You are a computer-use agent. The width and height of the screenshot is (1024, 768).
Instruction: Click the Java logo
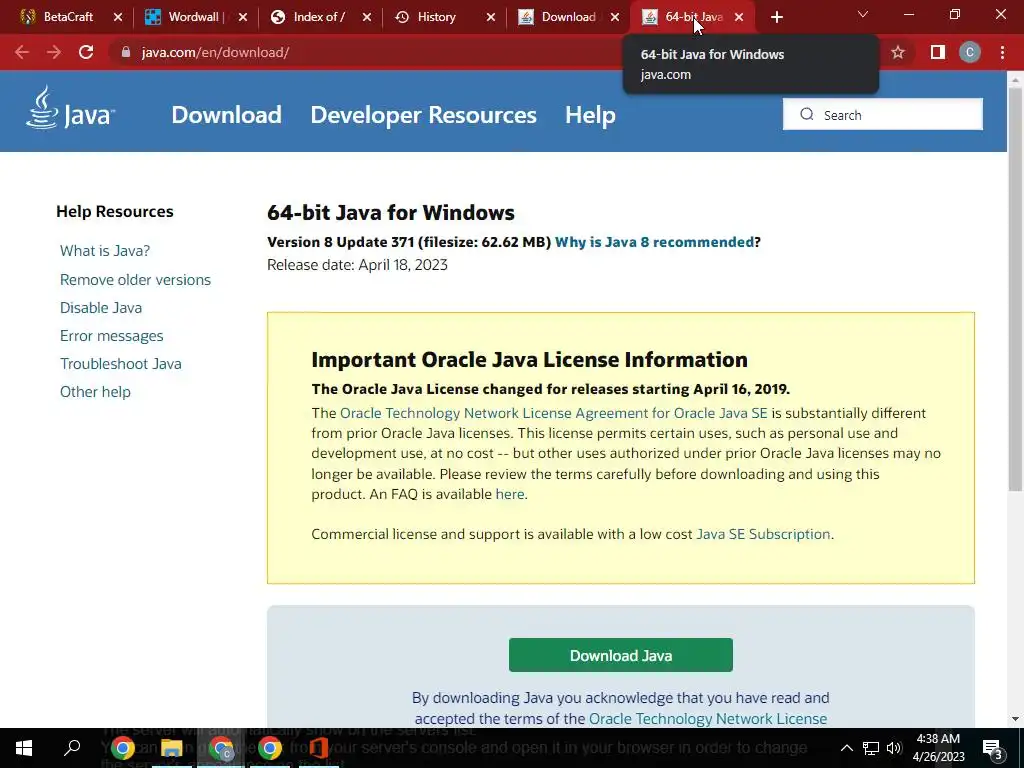70,108
